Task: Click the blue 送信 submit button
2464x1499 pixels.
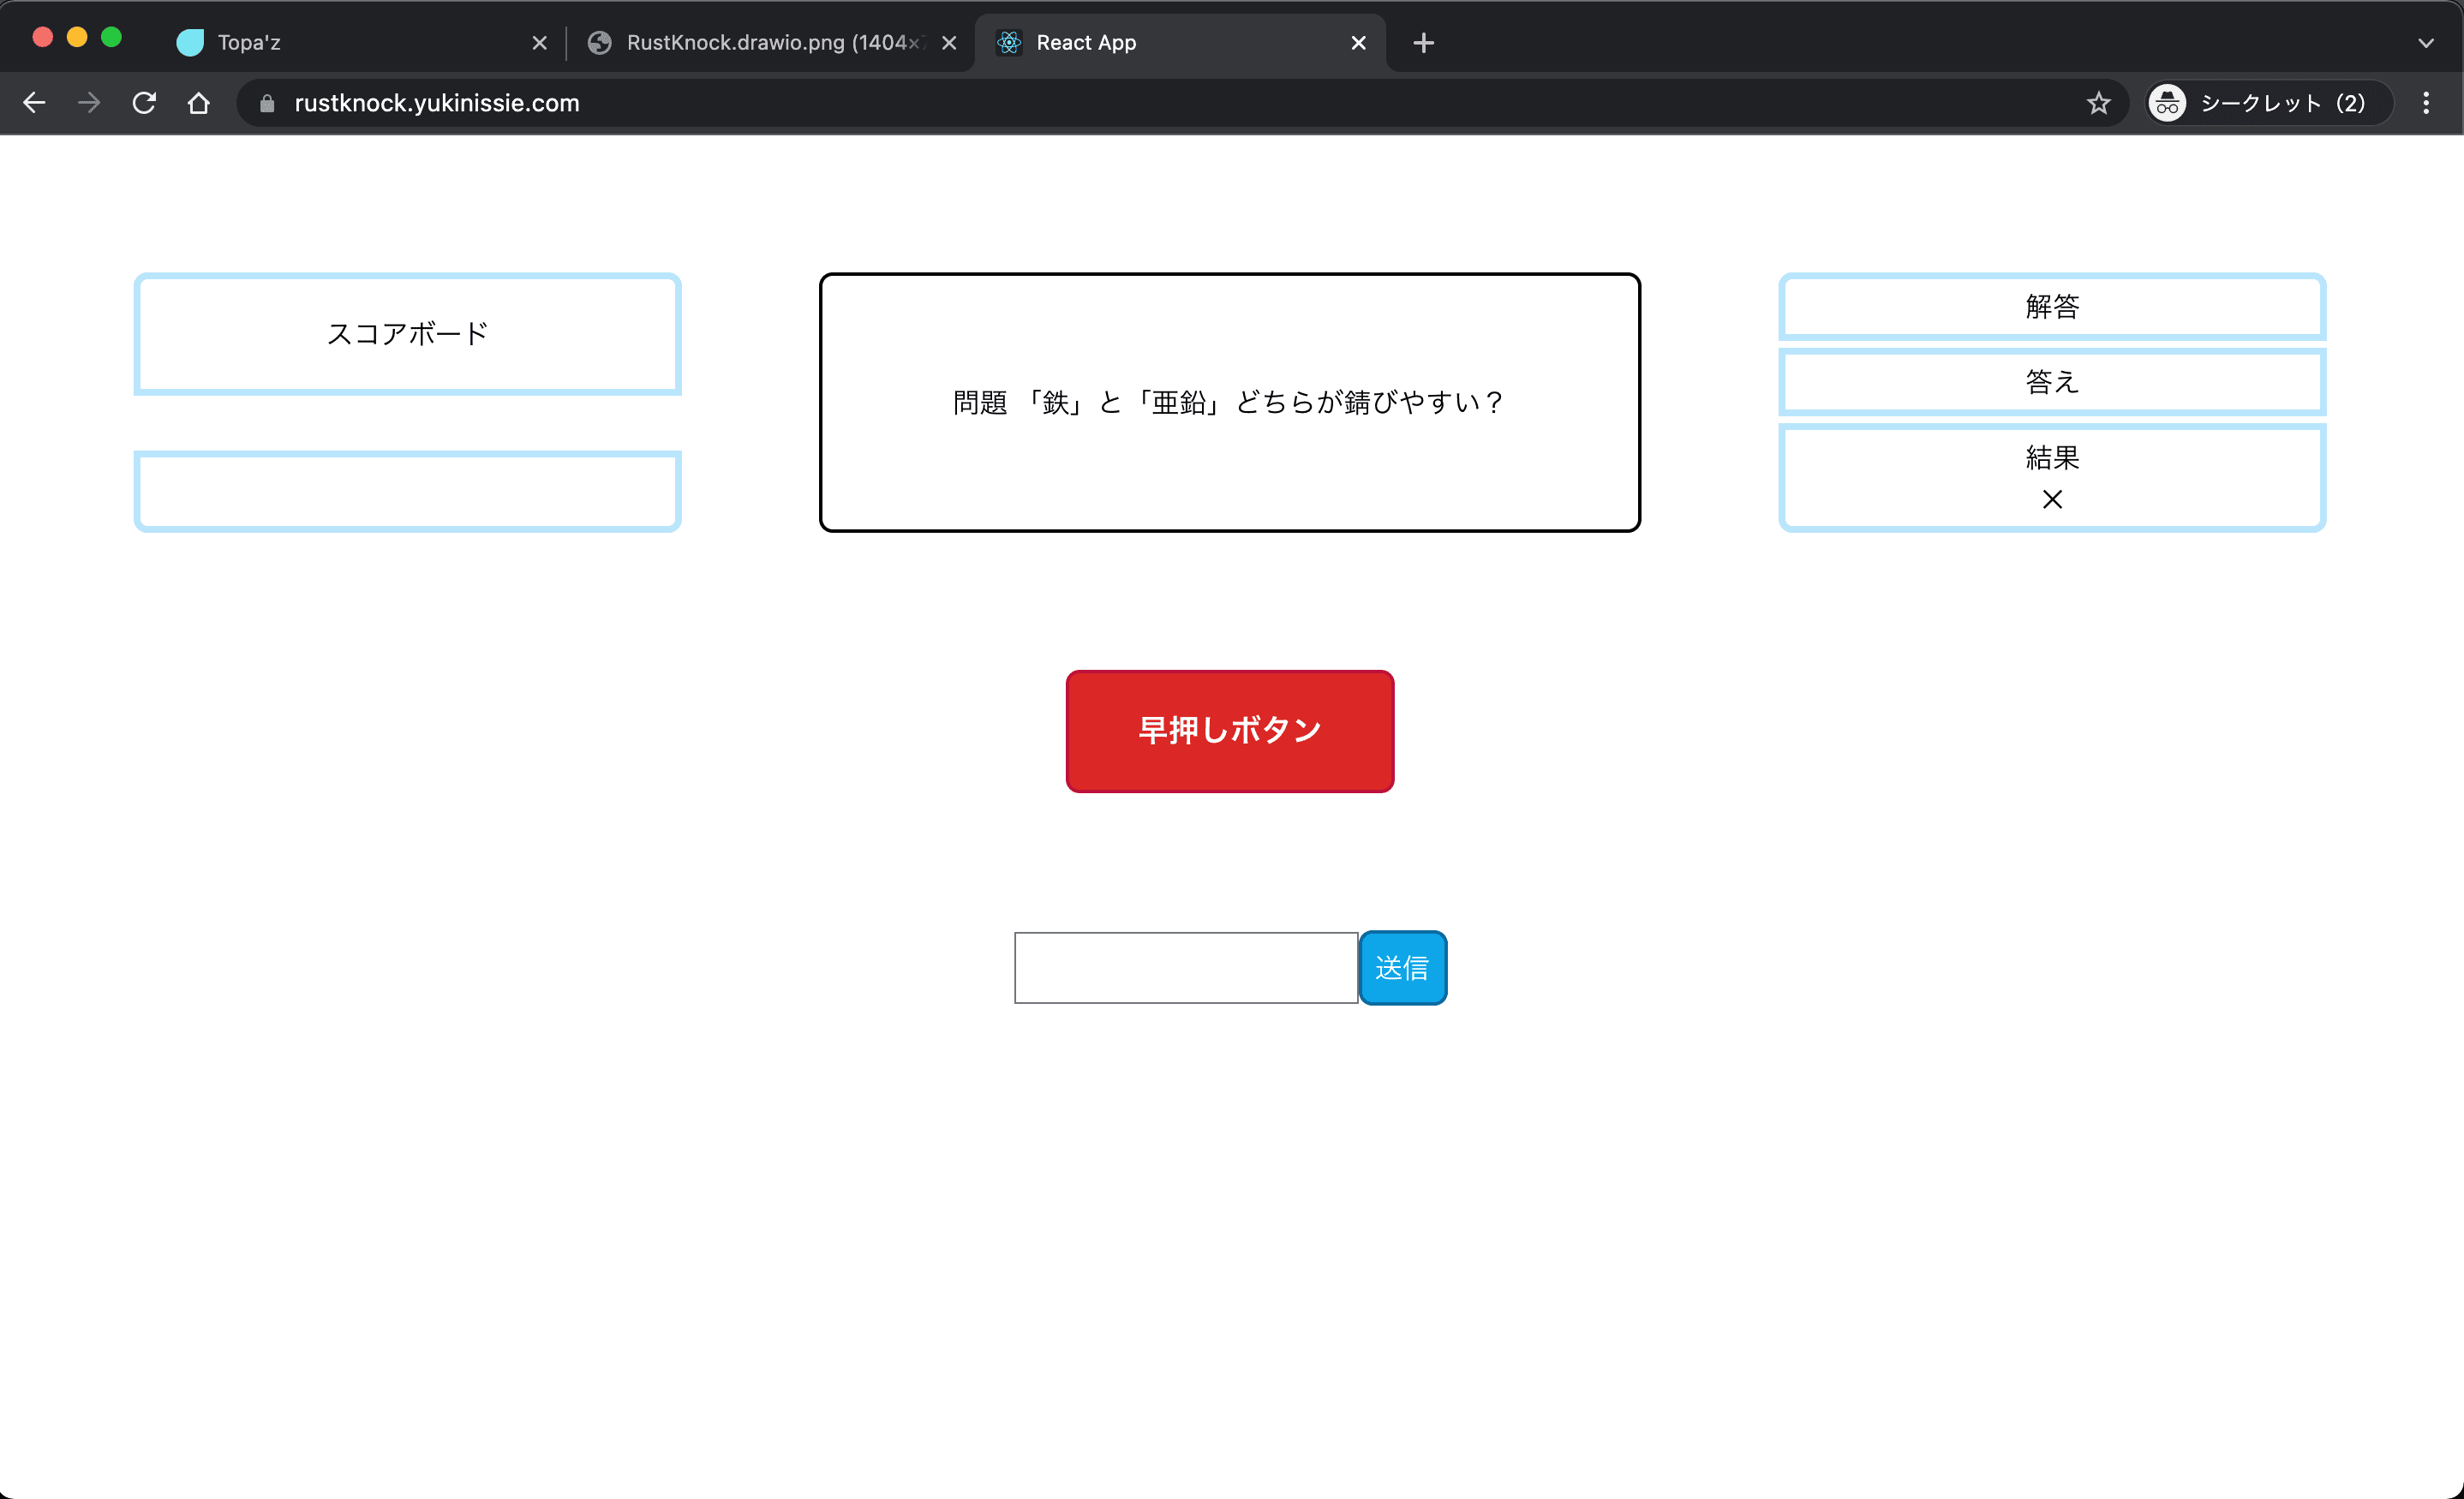Action: coord(1403,968)
